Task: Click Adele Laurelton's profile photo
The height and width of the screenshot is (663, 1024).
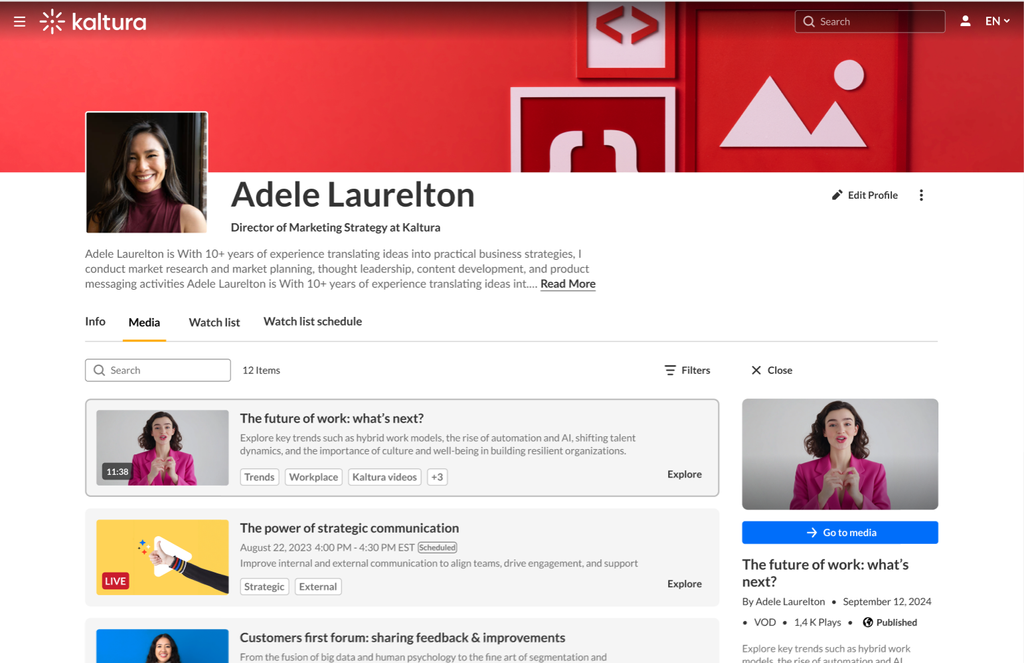Action: (147, 172)
